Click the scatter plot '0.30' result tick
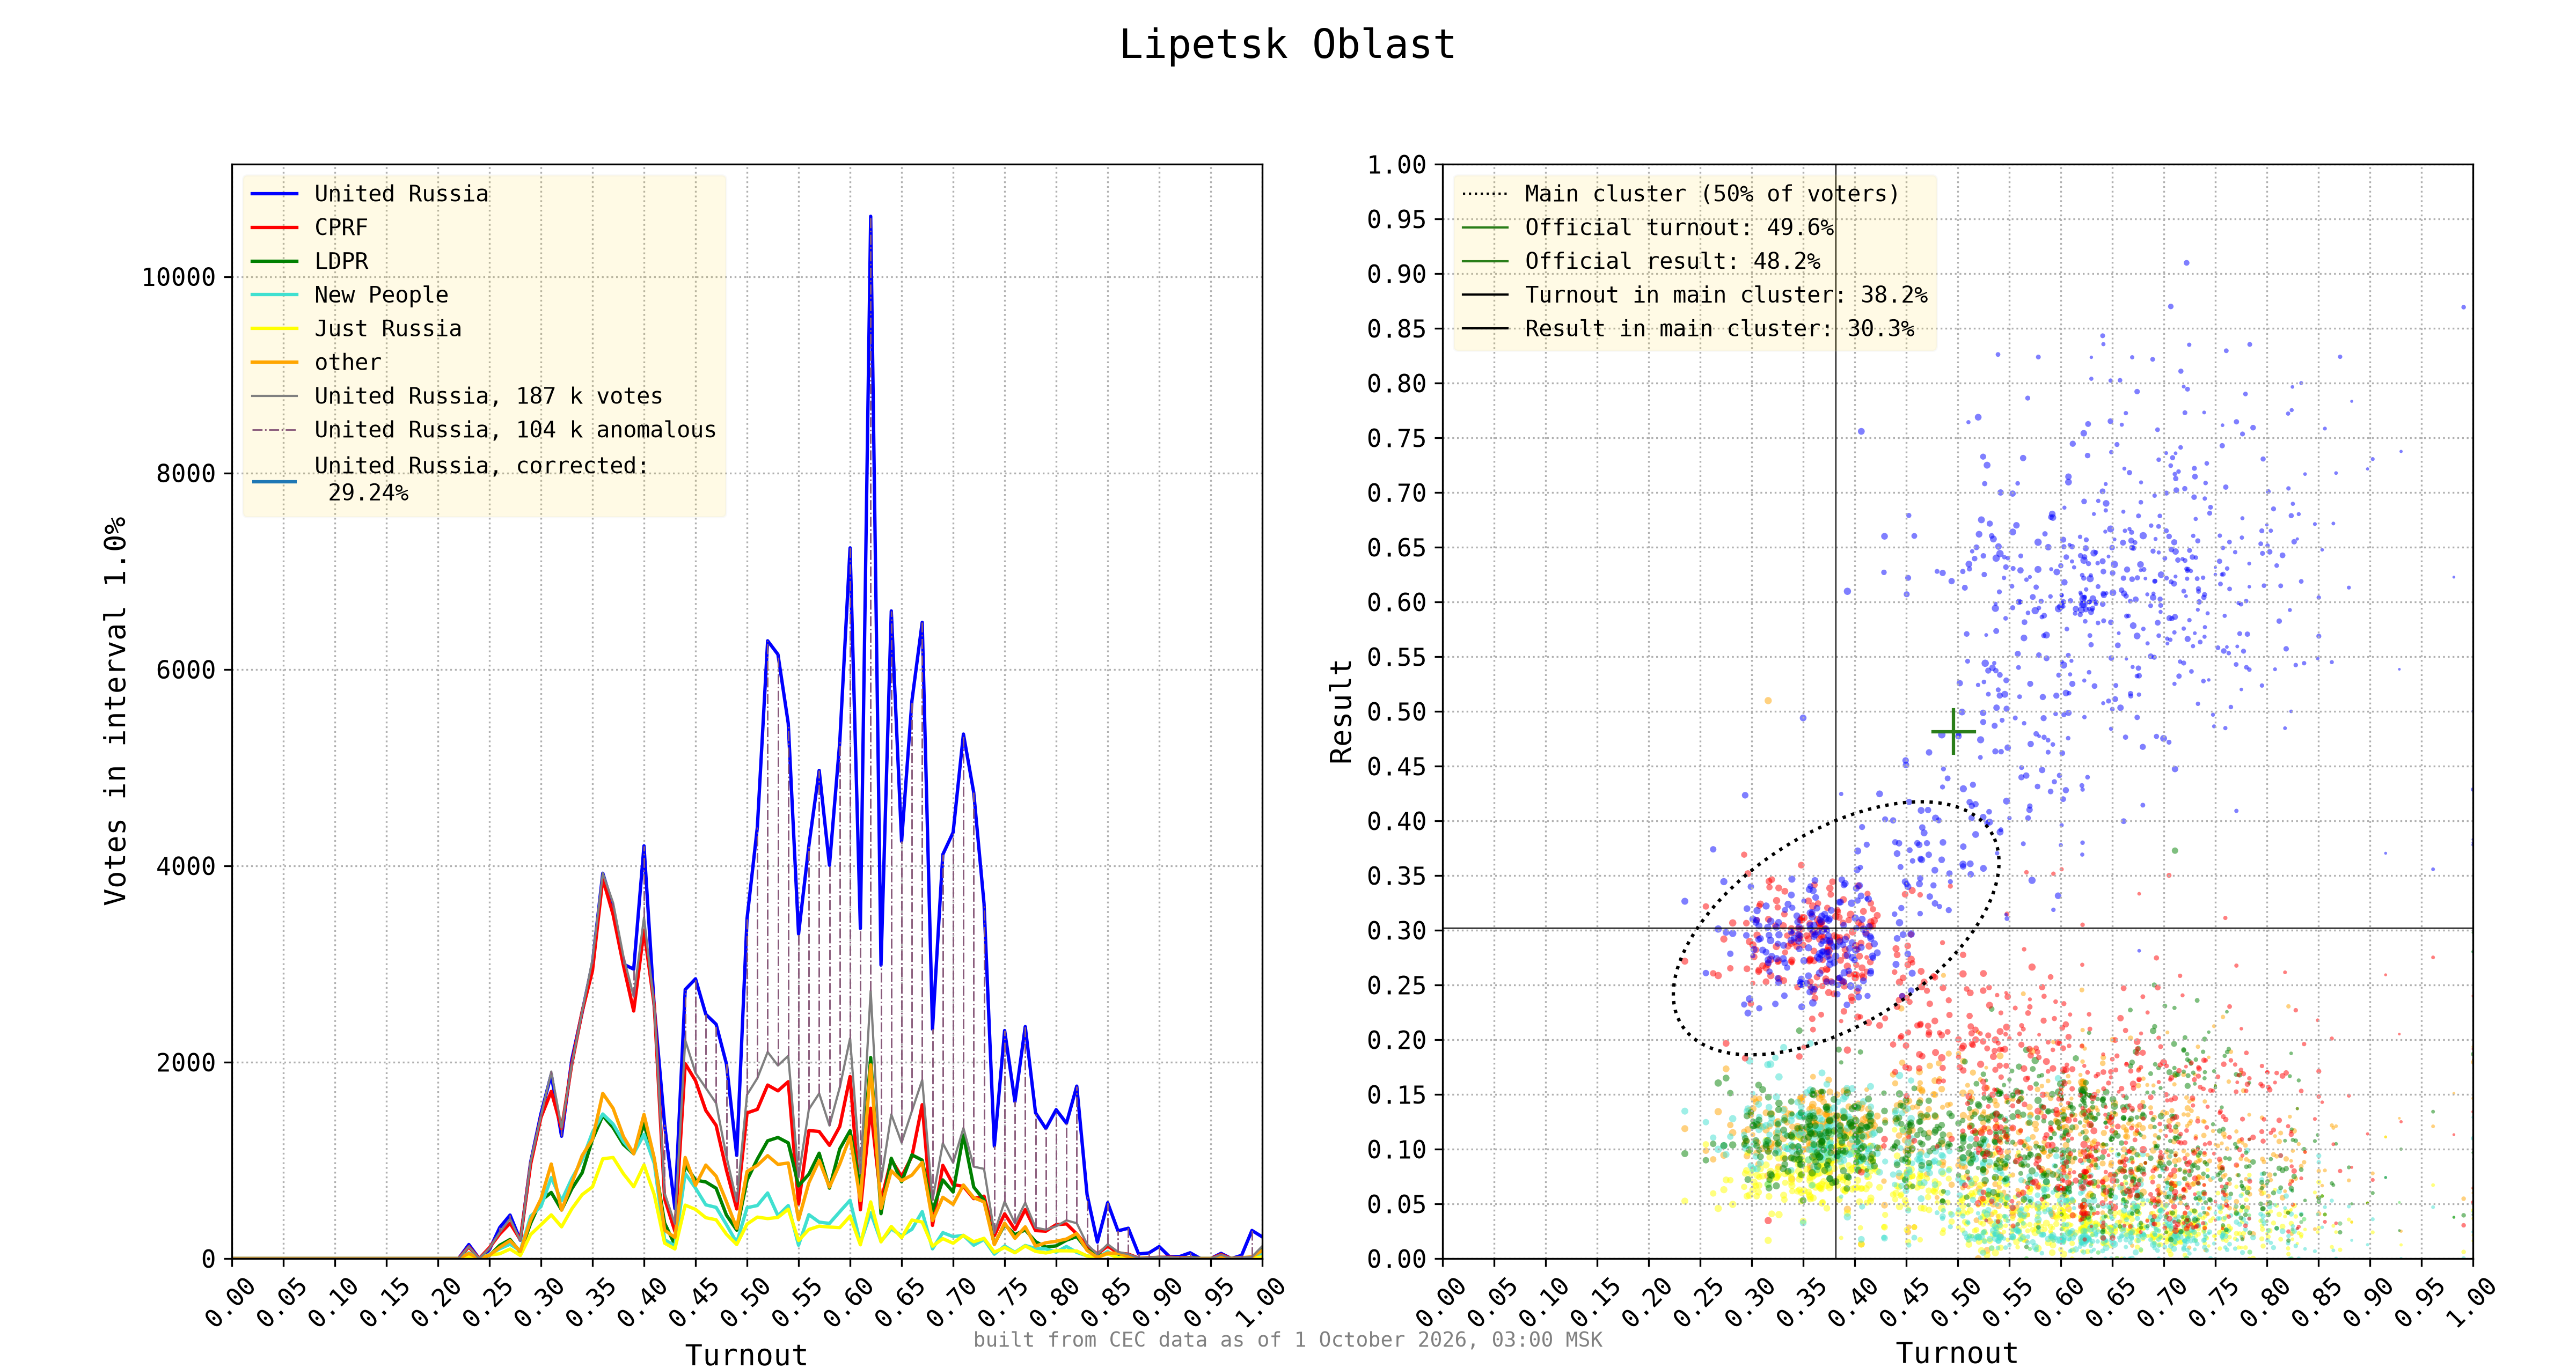2576x1368 pixels. click(x=1396, y=931)
